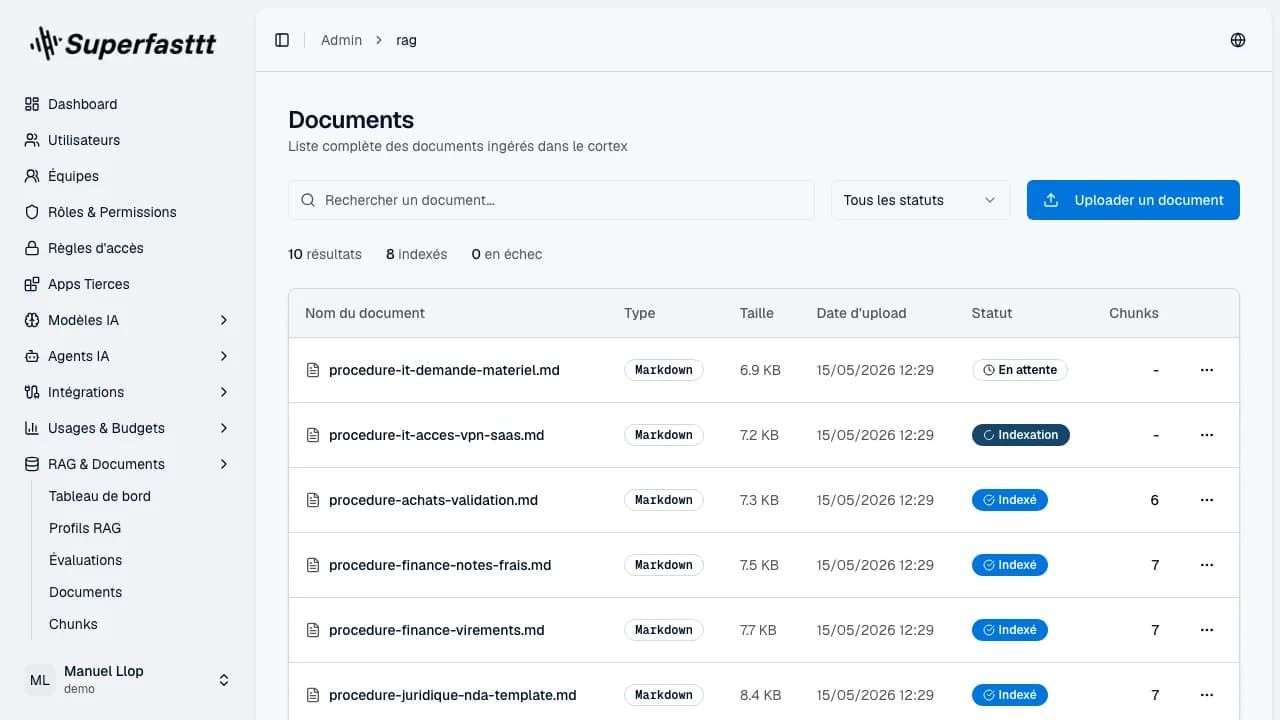Click Indexé badge for procedure-finance-notes-frais.md

point(1010,565)
